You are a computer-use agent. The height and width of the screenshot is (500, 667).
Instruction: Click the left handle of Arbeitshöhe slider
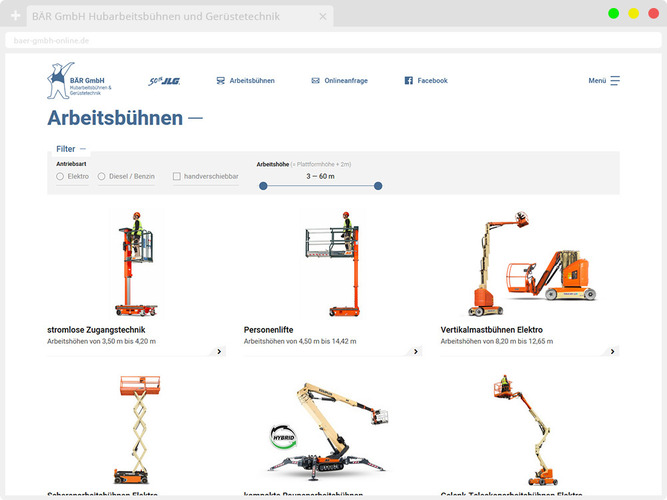pos(263,186)
